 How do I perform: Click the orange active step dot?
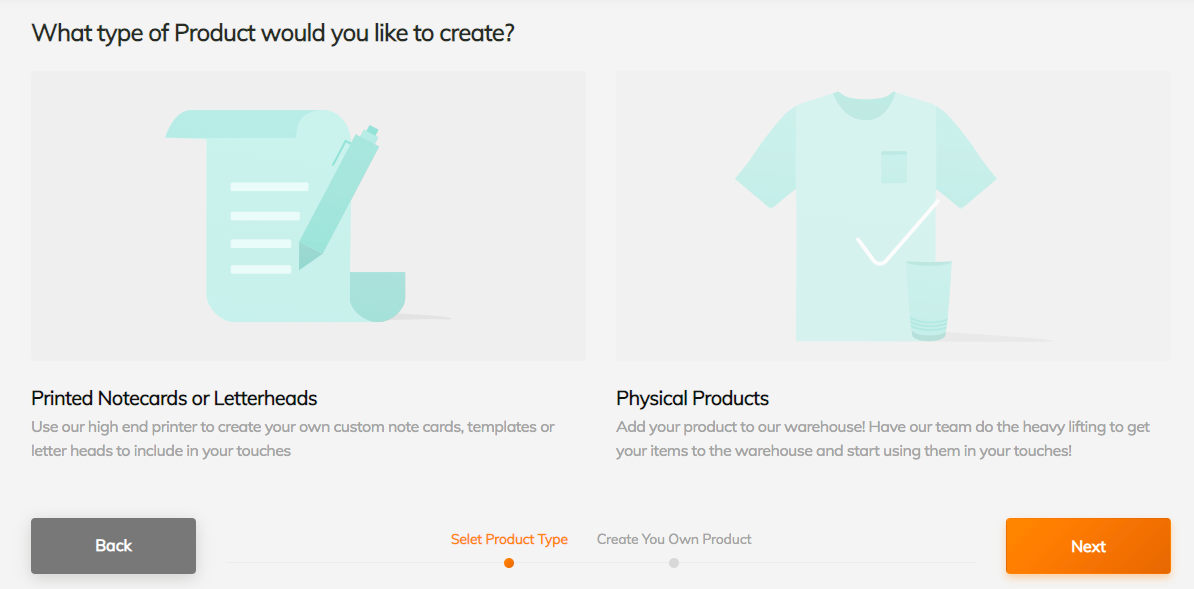pyautogui.click(x=509, y=563)
